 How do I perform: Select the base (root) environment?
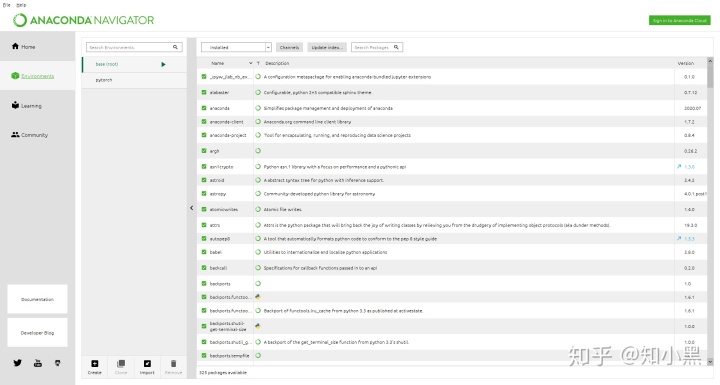(134, 64)
